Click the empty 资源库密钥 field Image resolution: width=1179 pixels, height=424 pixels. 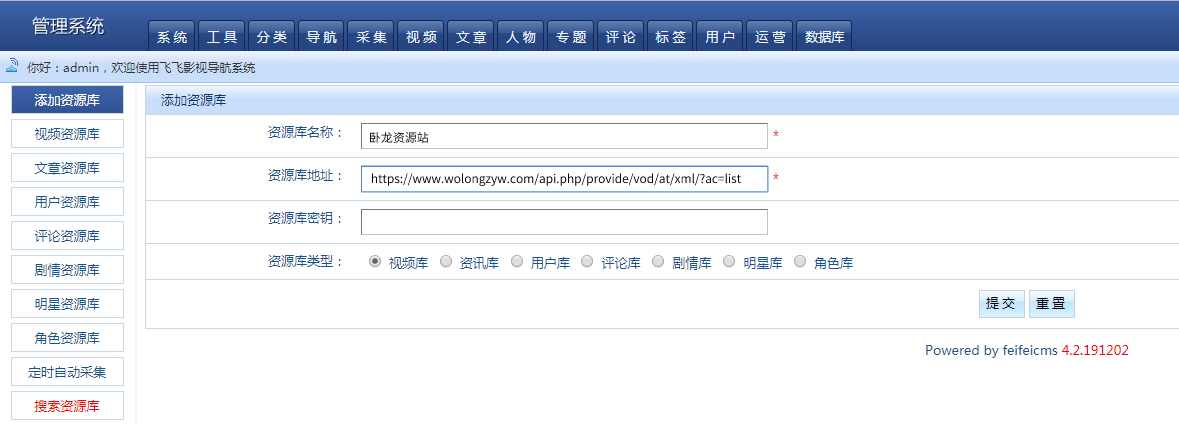[564, 222]
